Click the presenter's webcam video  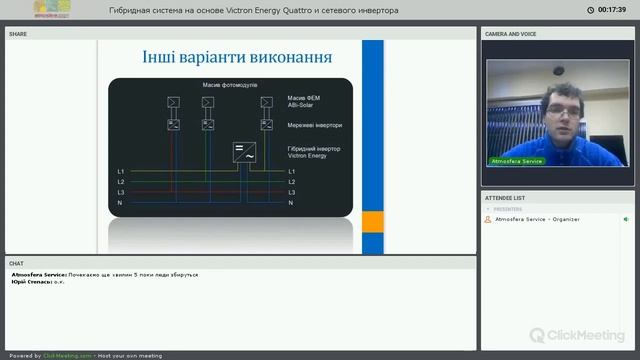pos(558,113)
